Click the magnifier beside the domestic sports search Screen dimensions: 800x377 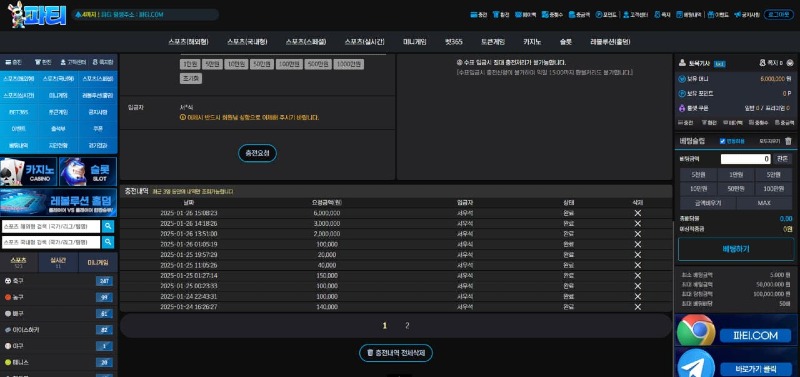pos(108,242)
